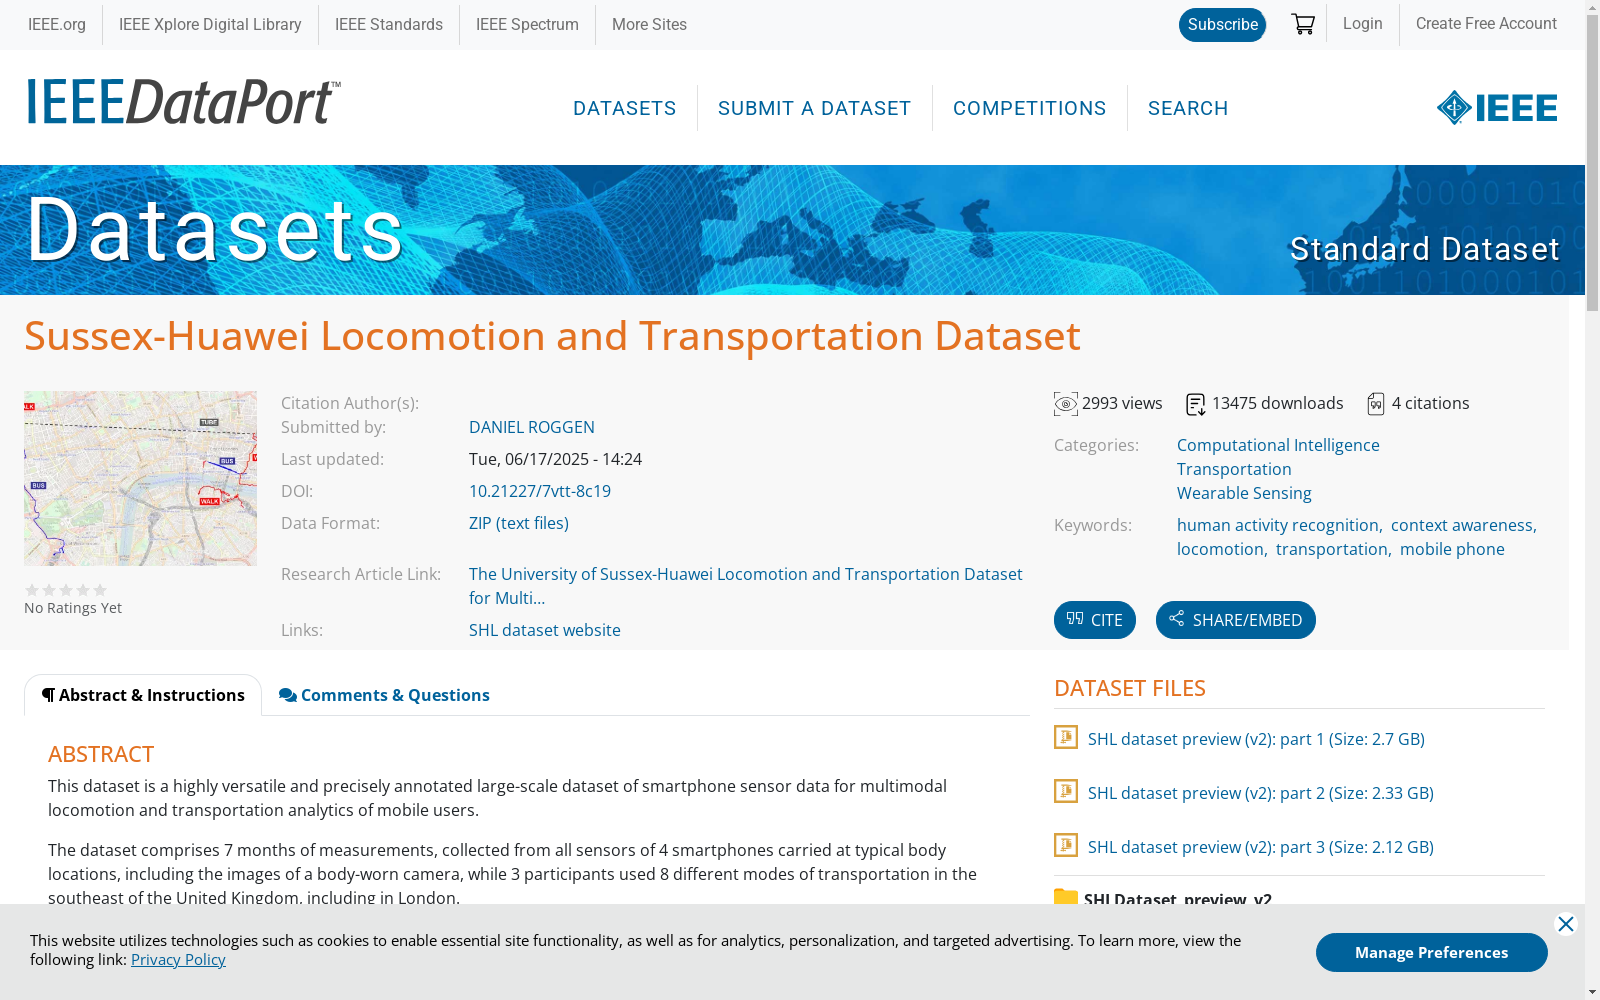Open IEEE Spectrum link

pyautogui.click(x=527, y=24)
